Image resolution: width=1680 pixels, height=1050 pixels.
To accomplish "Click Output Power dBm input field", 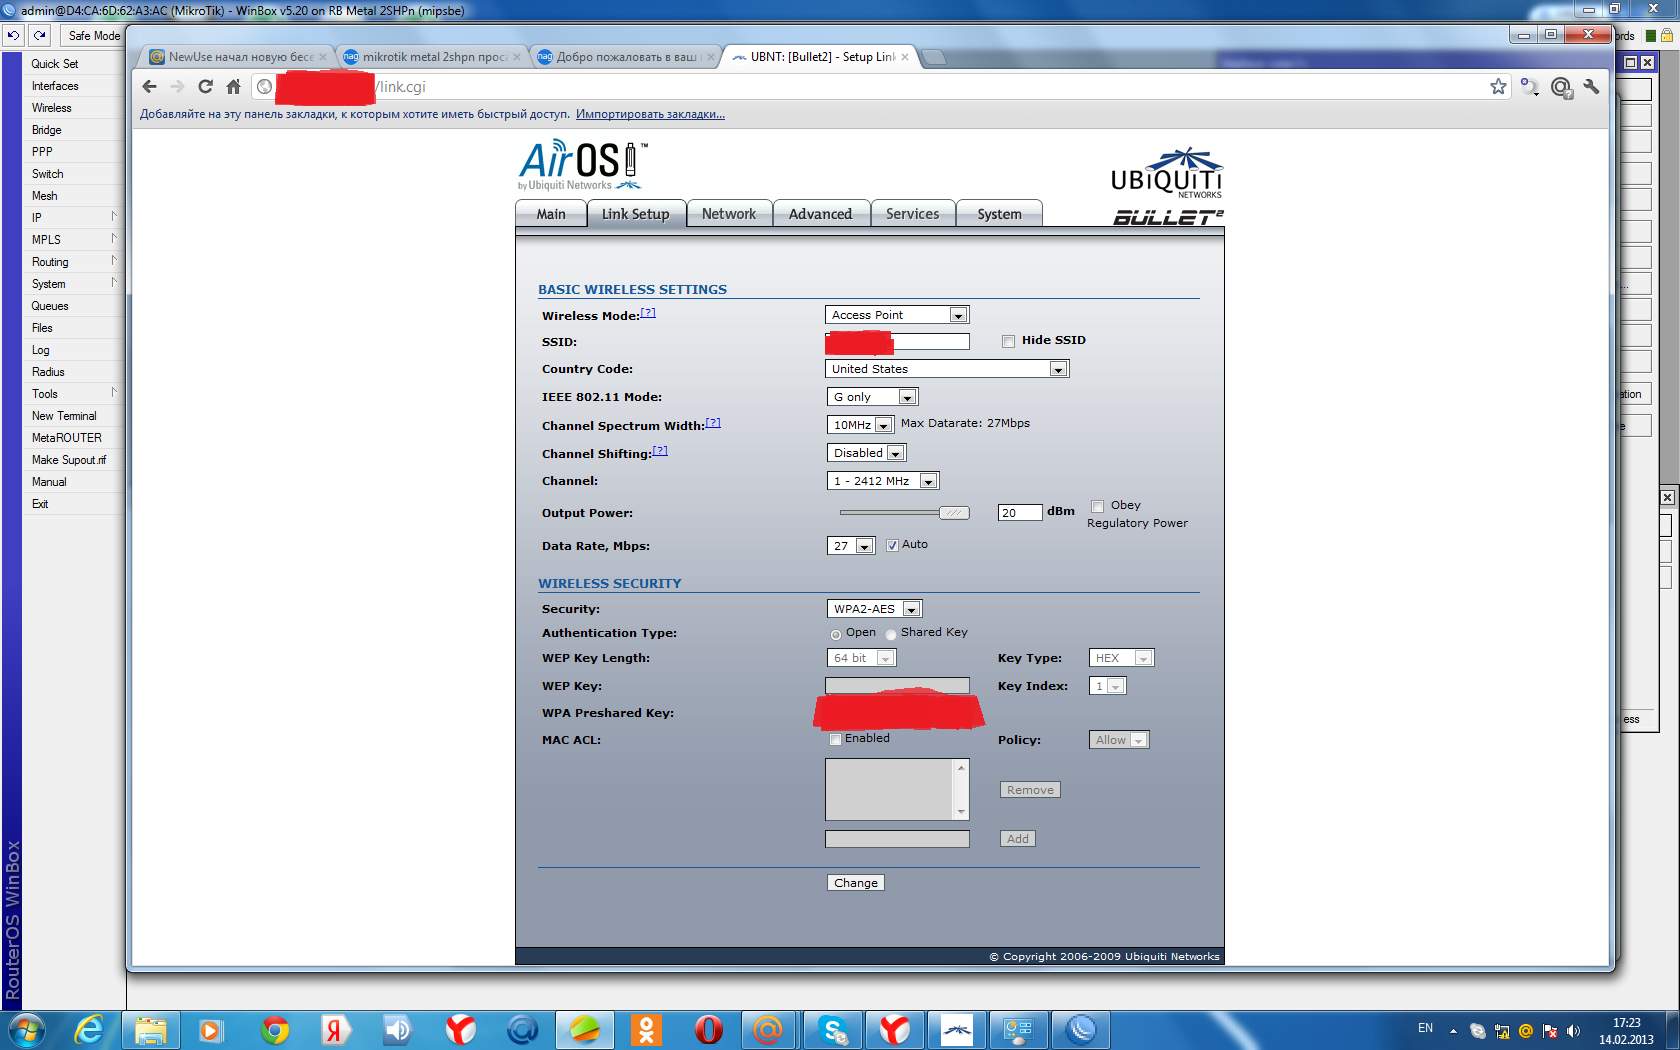I will coord(1020,513).
